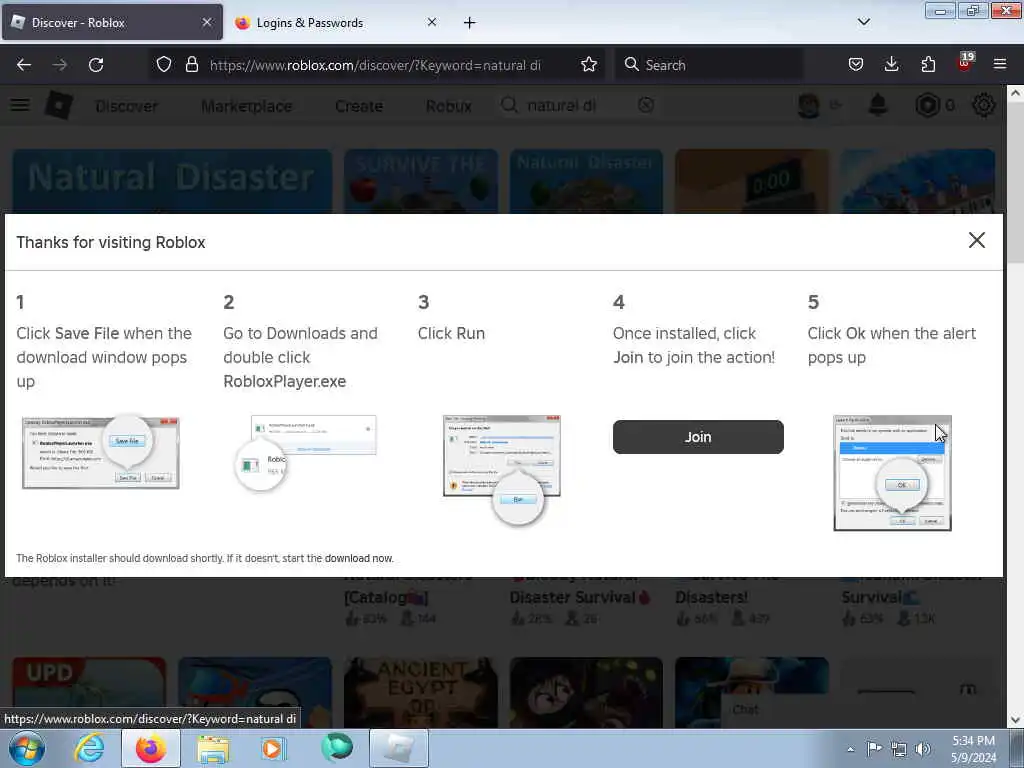
Task: Open Roblox settings gear
Action: coord(984,105)
